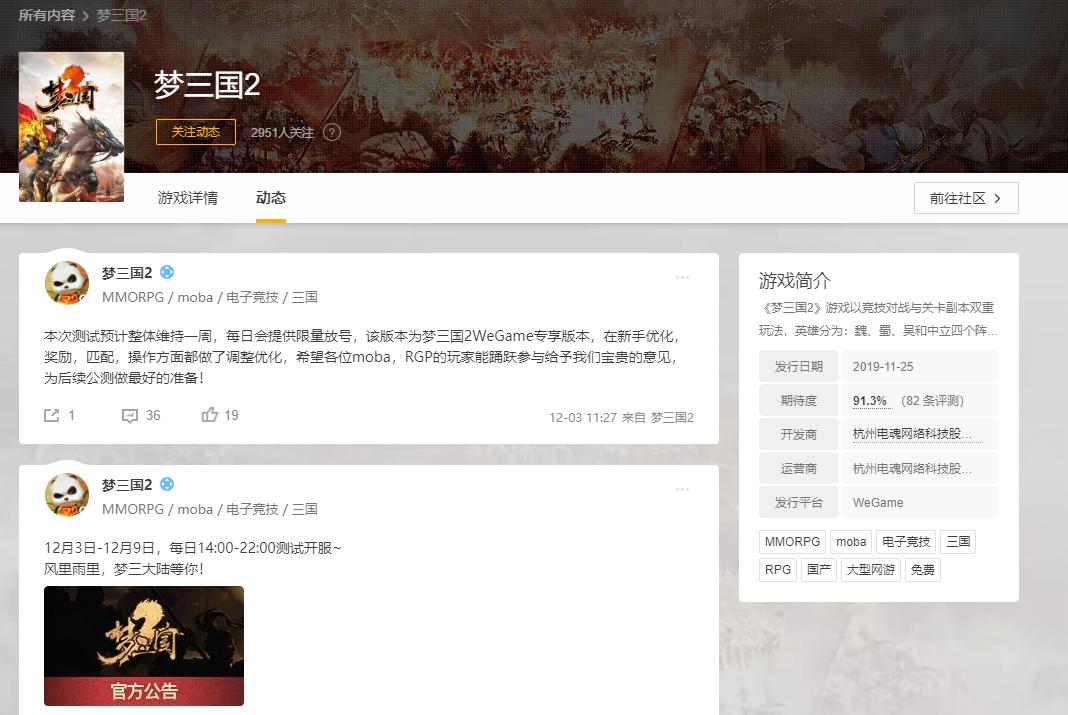Screen dimensions: 1068x715
Task: Switch to the 动态 tab
Action: point(270,198)
